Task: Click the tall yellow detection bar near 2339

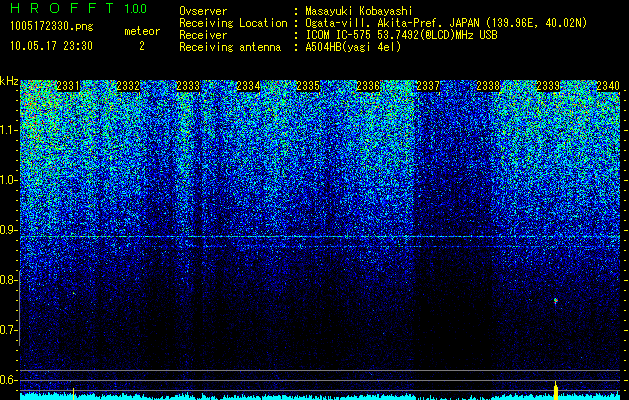Action: pos(556,391)
